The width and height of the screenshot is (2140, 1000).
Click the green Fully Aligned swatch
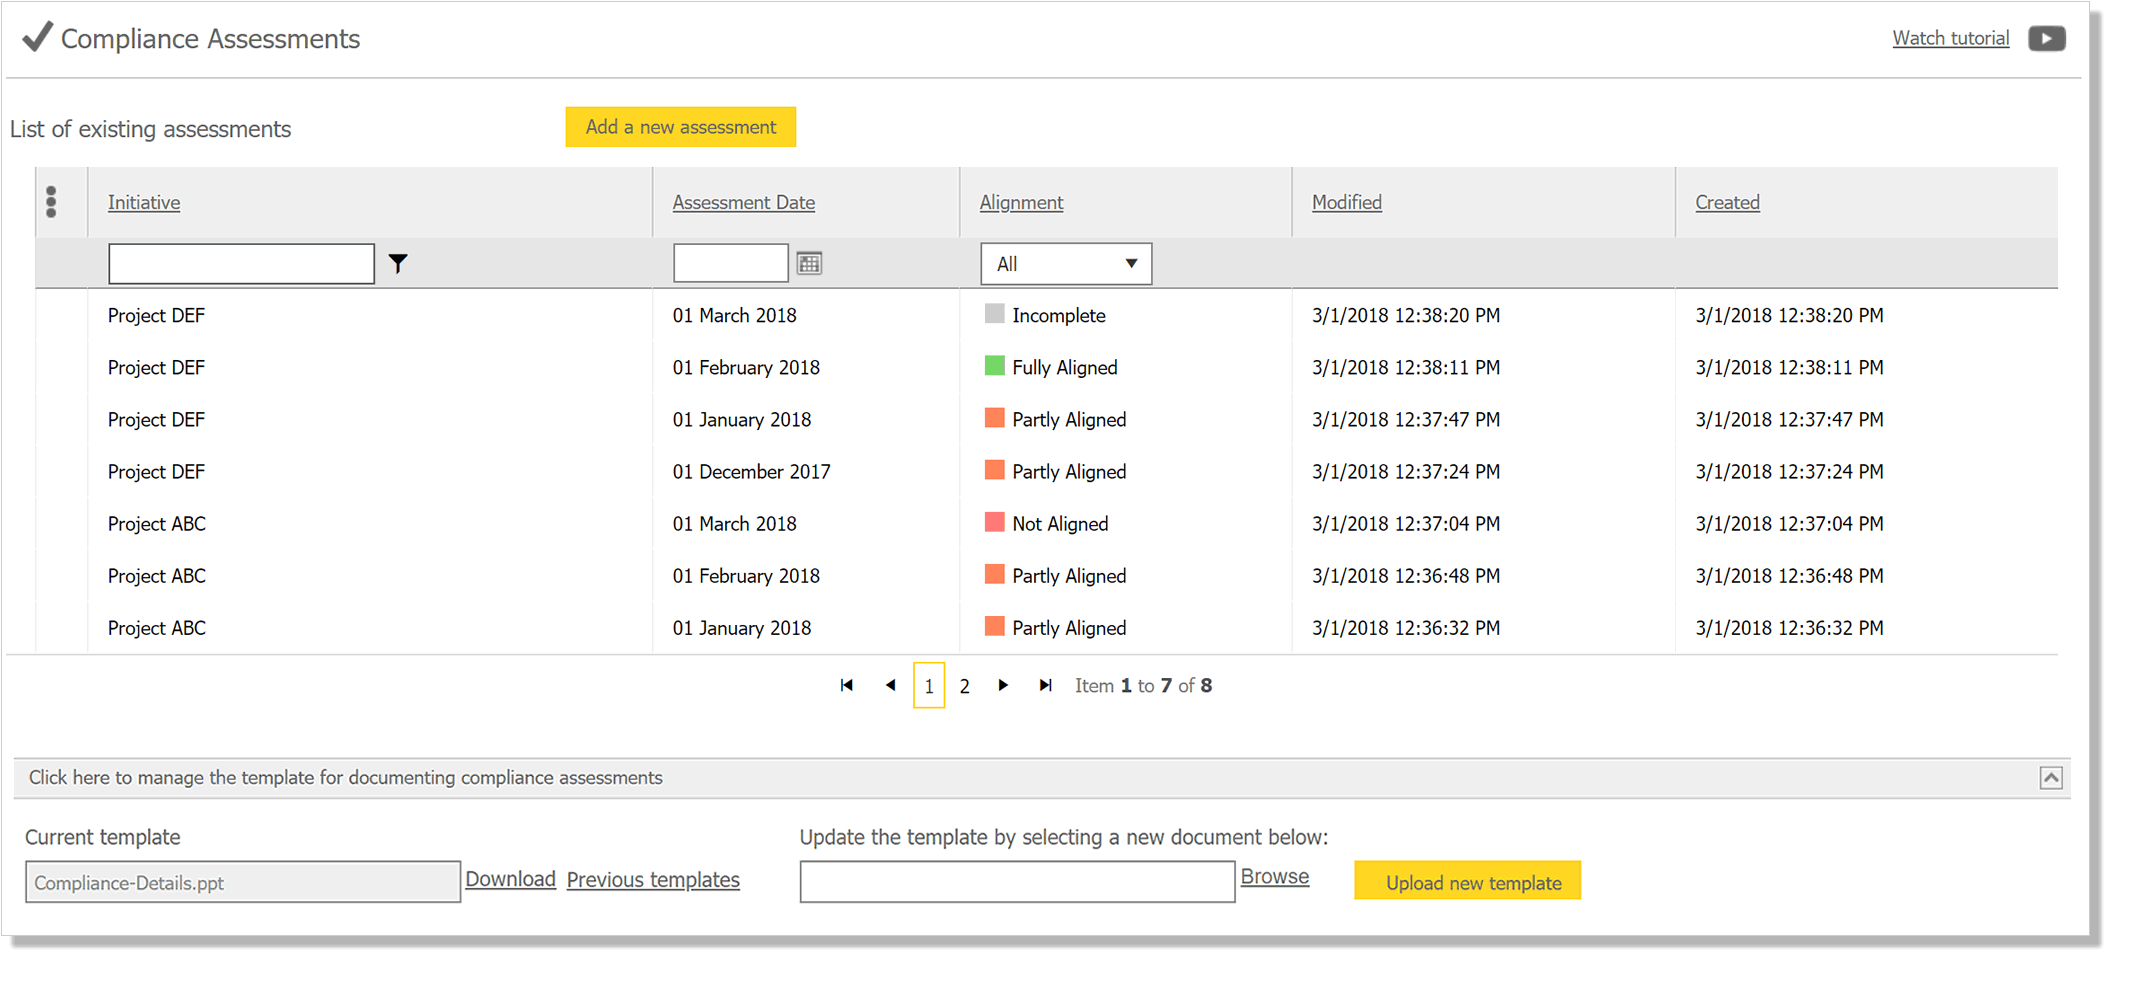pos(994,366)
